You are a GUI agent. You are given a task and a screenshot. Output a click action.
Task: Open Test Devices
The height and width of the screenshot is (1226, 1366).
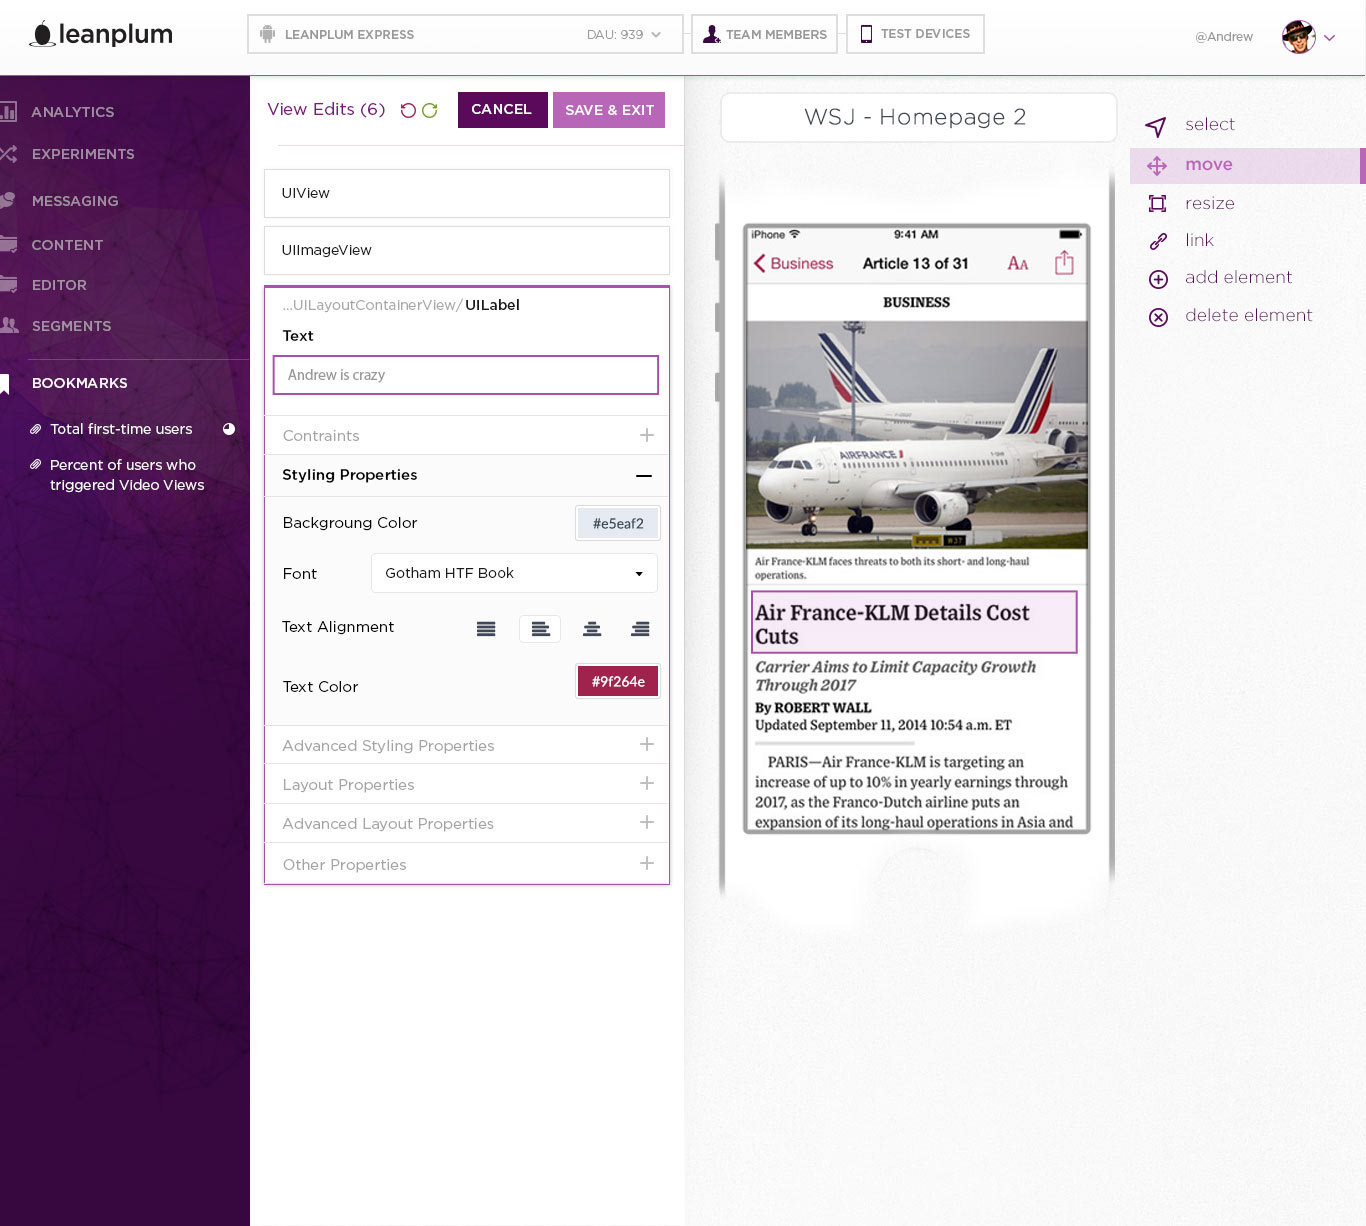point(915,34)
